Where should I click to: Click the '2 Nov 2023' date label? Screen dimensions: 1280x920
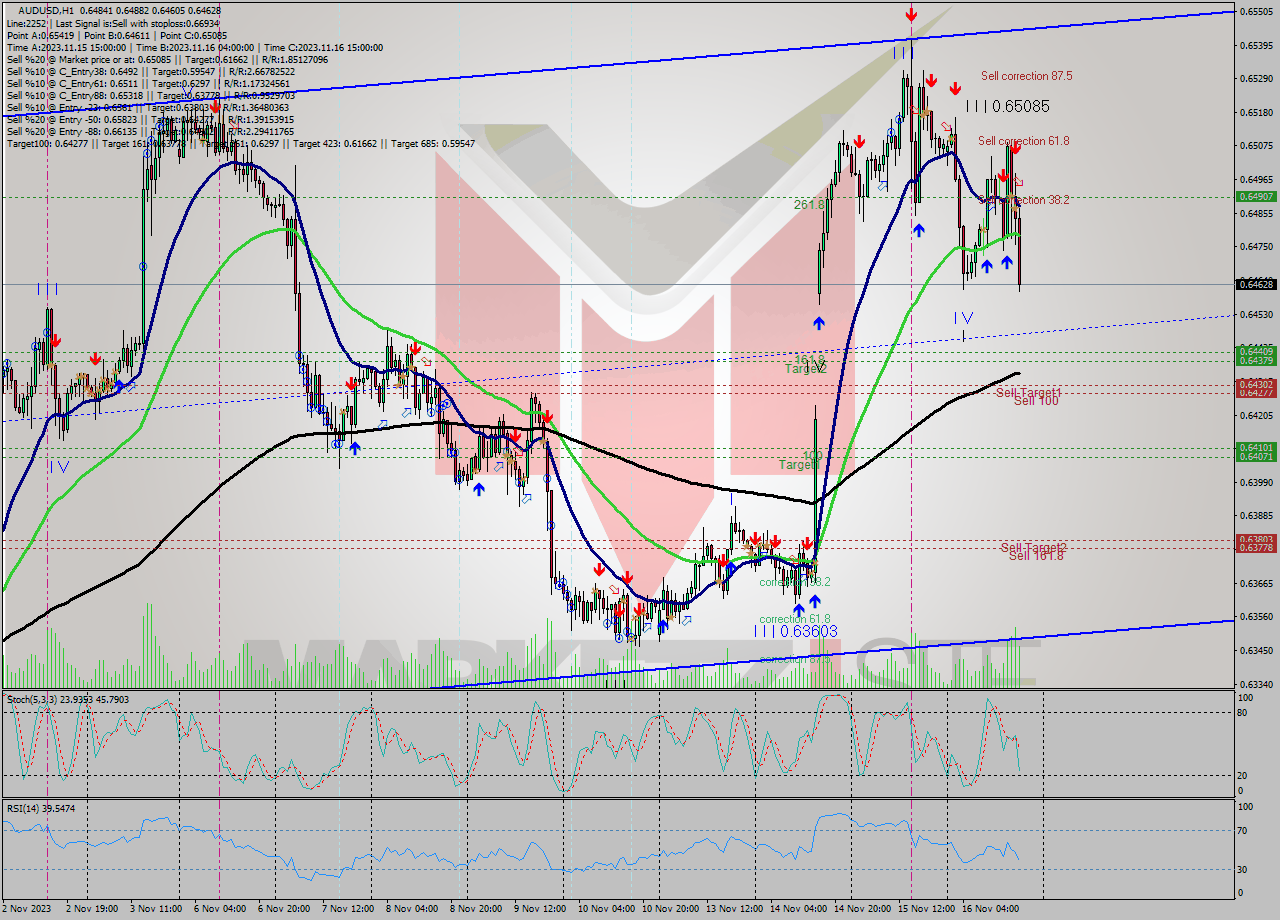click(x=27, y=909)
